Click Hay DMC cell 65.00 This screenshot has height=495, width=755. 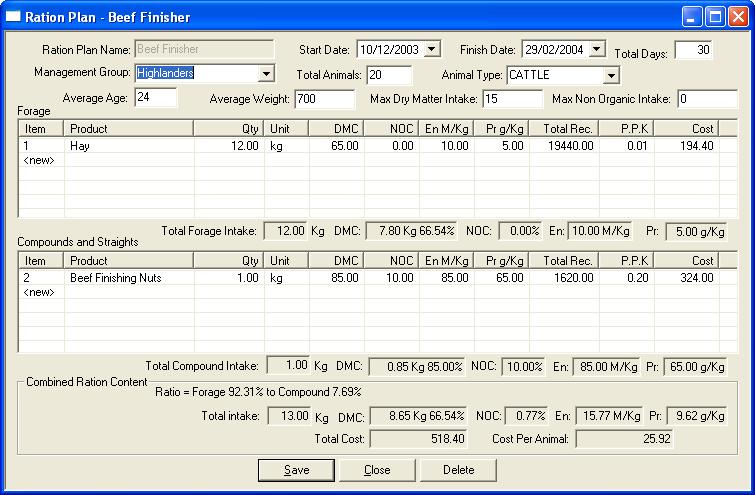(337, 145)
